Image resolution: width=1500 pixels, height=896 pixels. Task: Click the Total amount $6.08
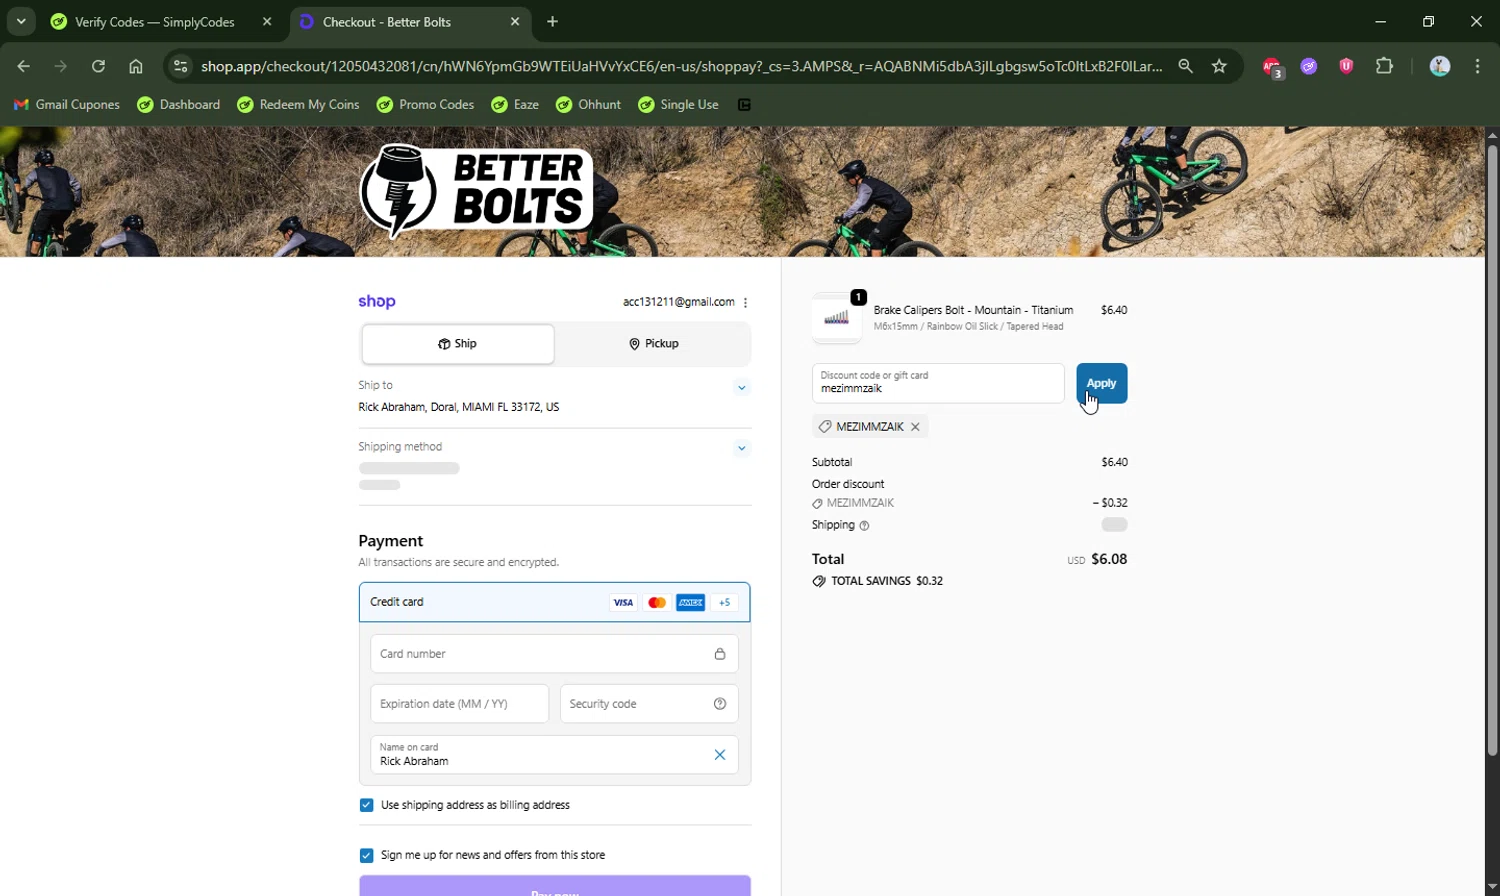[1109, 559]
